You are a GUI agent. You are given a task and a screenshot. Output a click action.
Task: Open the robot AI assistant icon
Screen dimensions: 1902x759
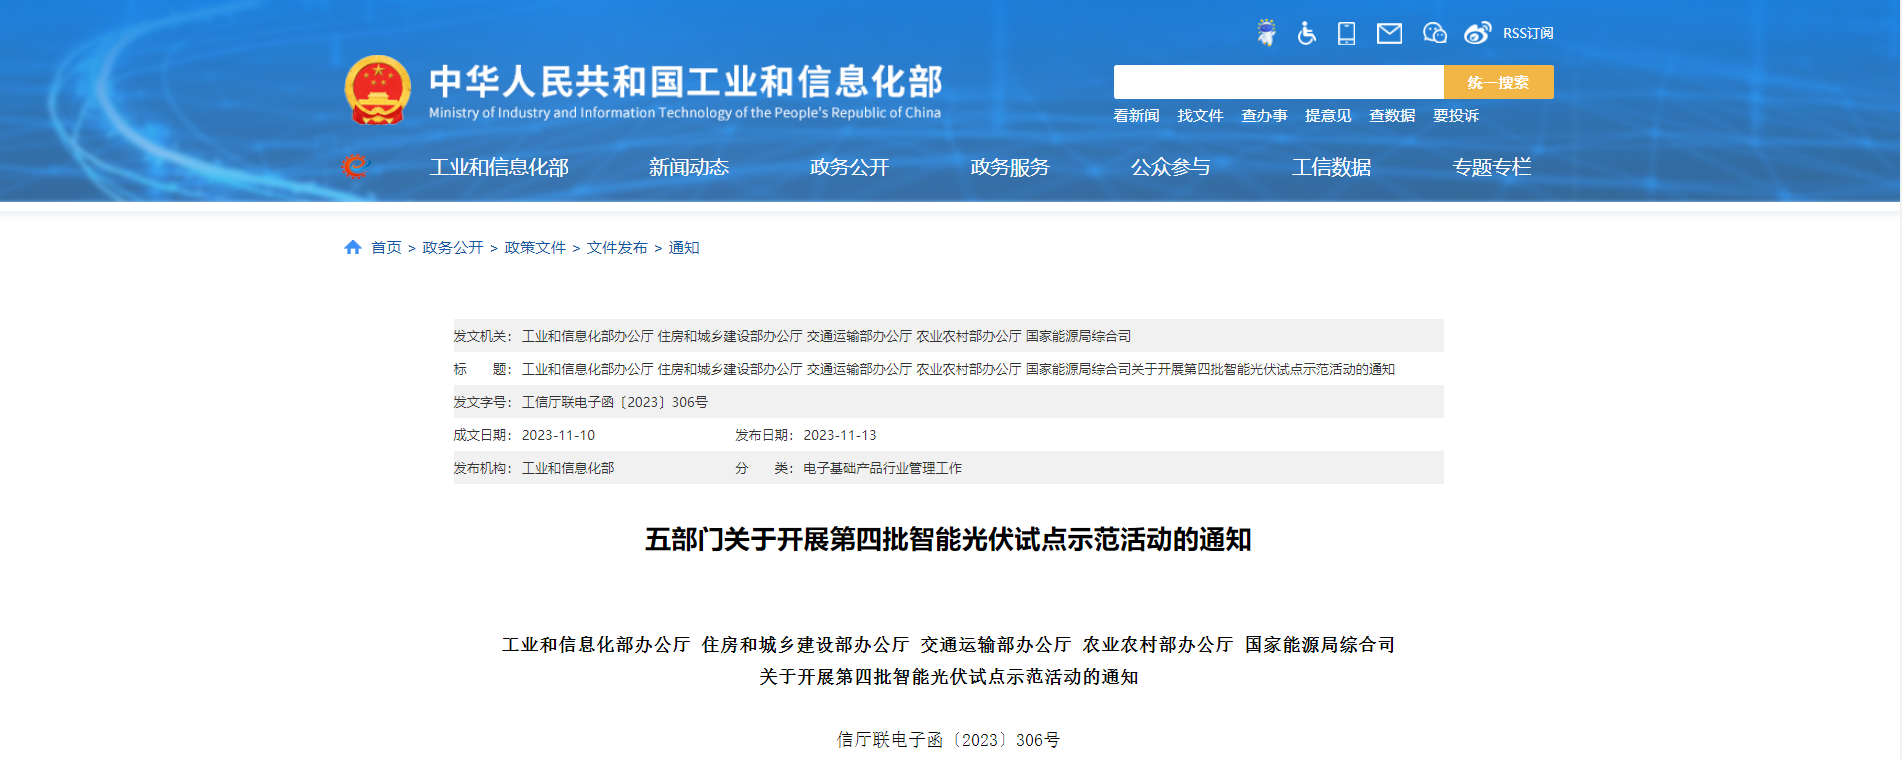(1266, 33)
